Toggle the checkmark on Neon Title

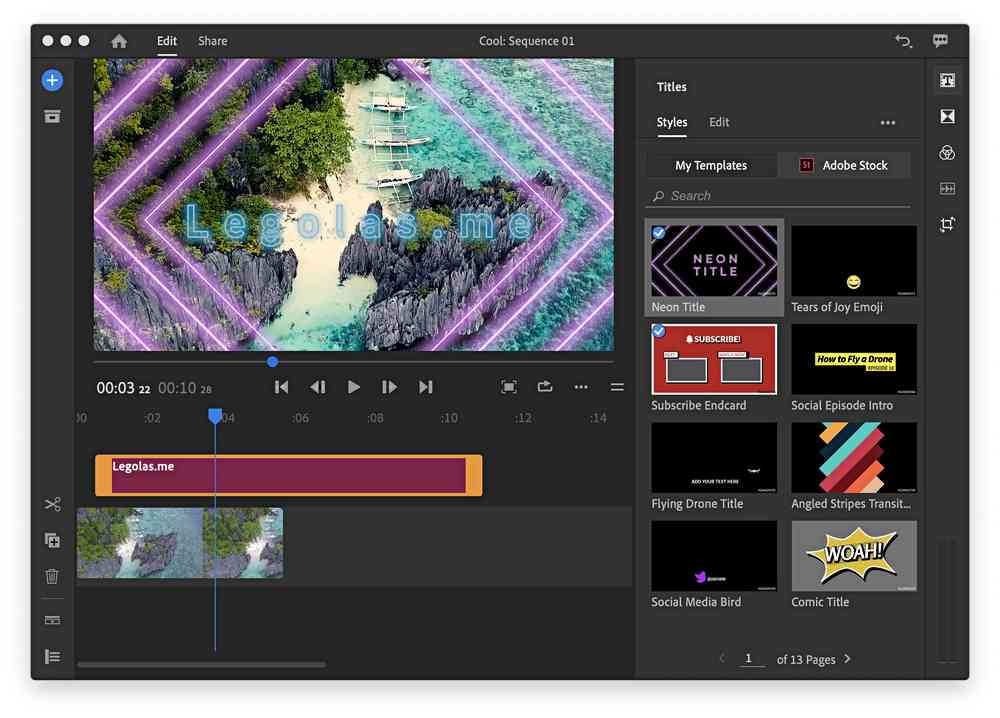tap(659, 233)
